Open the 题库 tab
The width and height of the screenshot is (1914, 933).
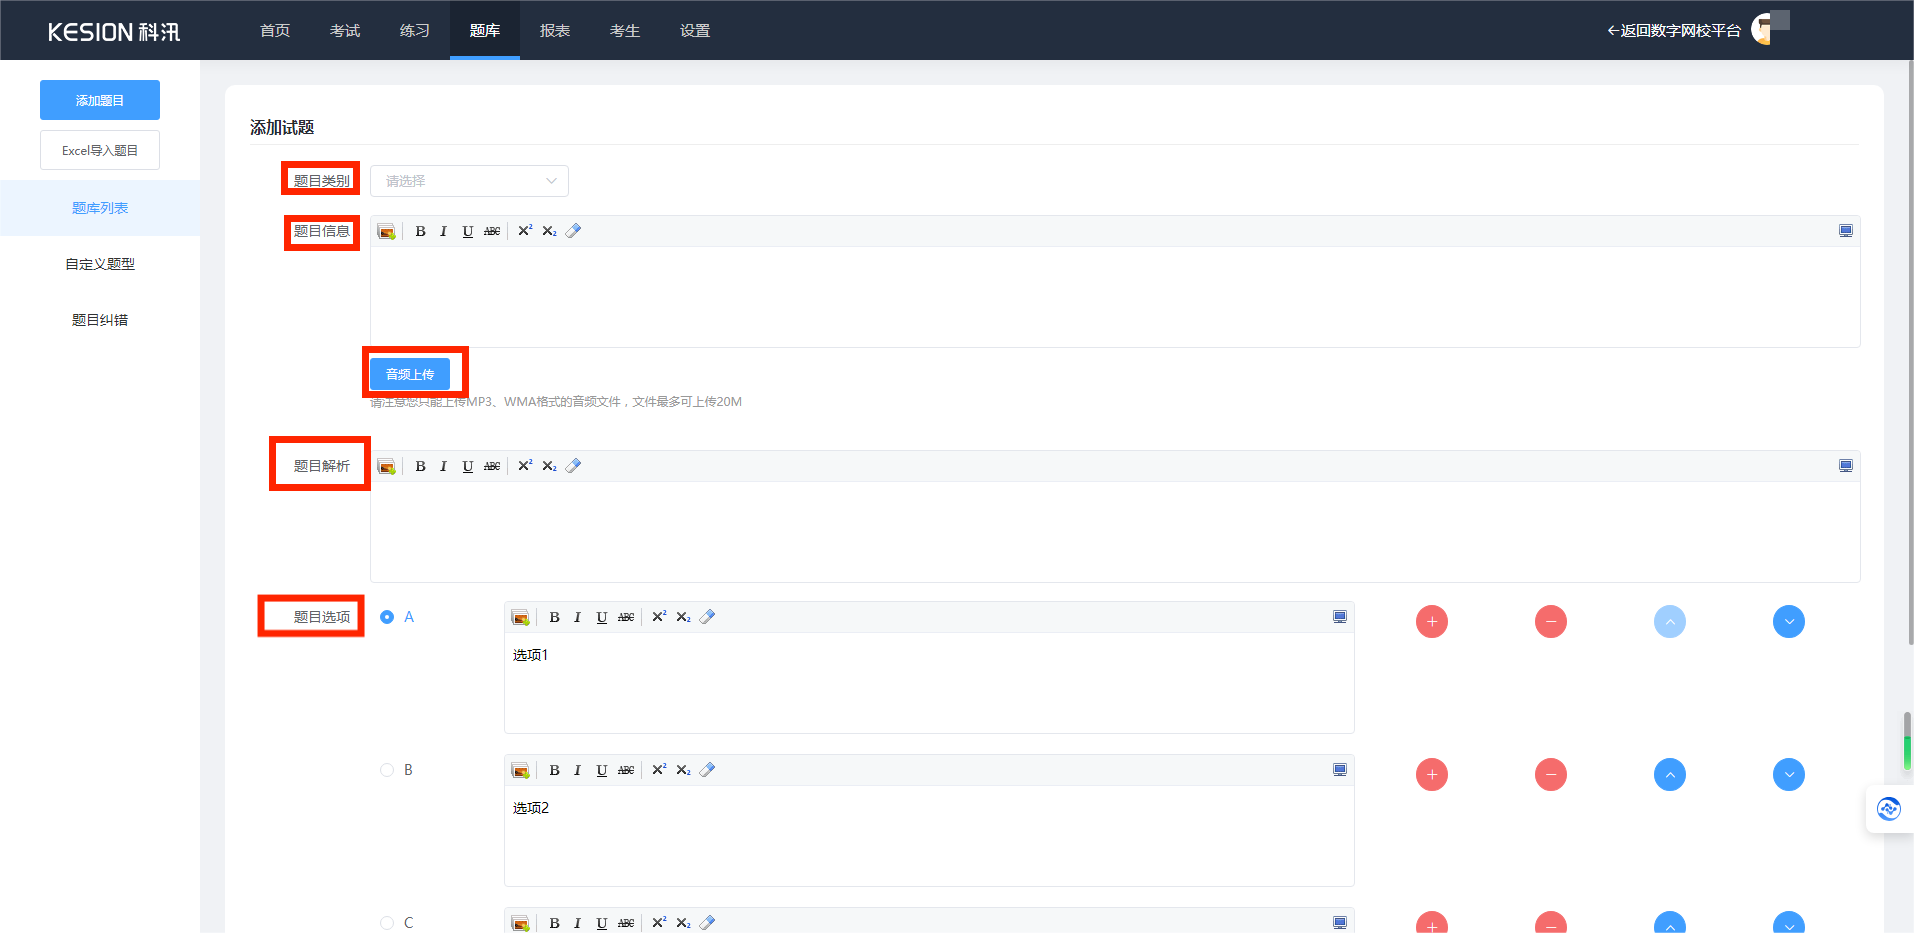click(x=485, y=30)
